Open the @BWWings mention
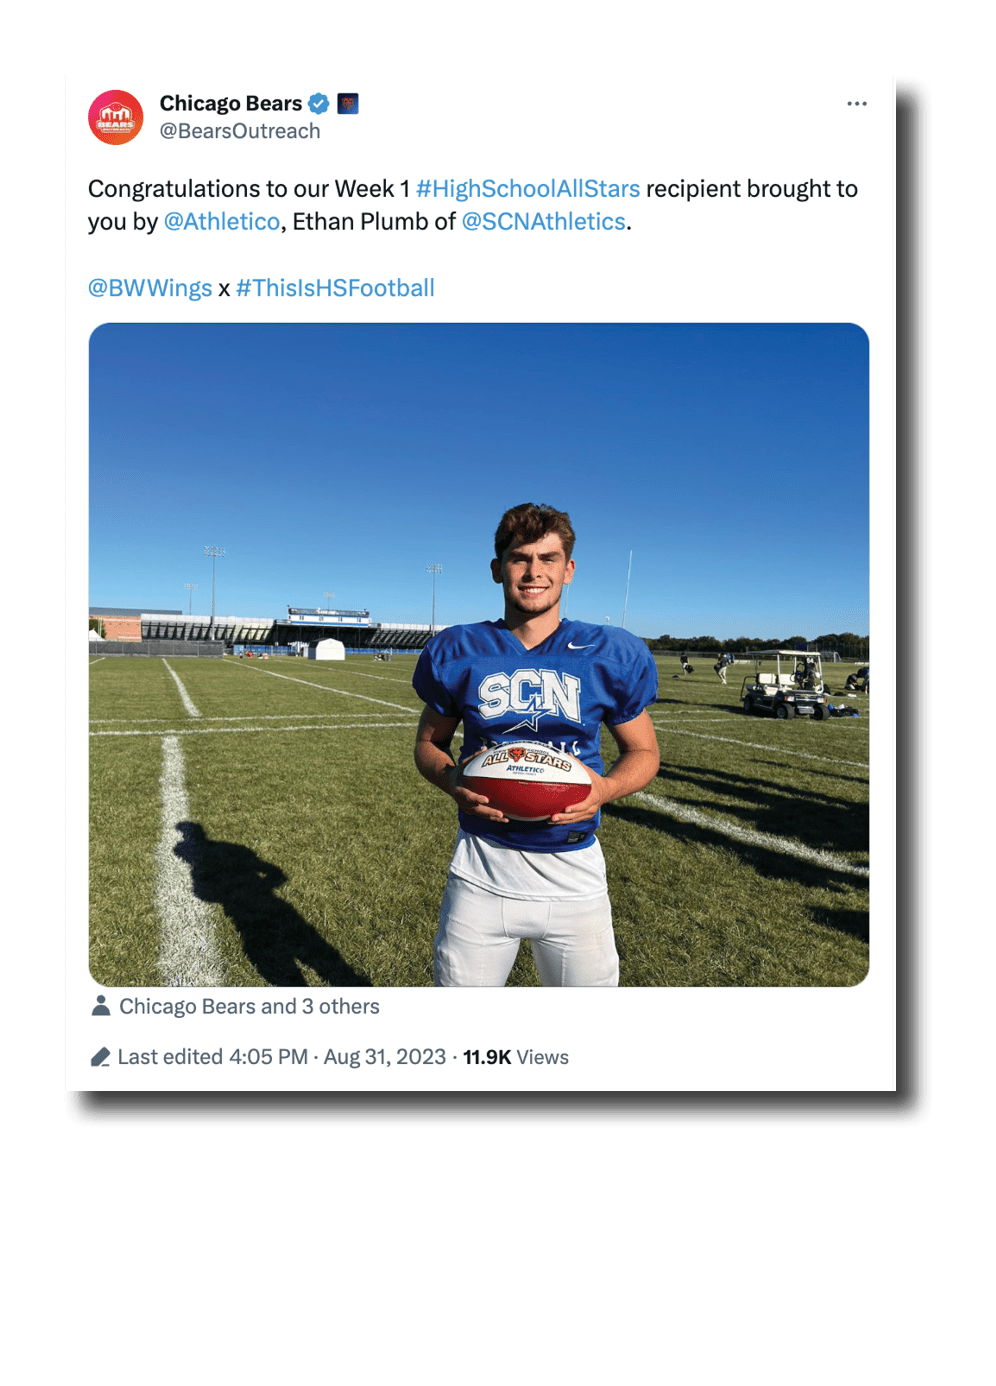The width and height of the screenshot is (996, 1386). (150, 289)
